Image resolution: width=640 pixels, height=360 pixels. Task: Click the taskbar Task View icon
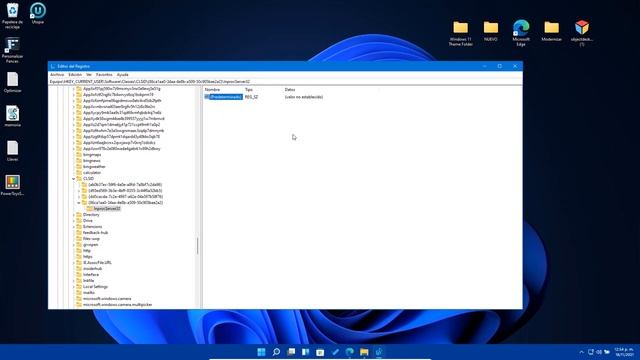(x=291, y=352)
